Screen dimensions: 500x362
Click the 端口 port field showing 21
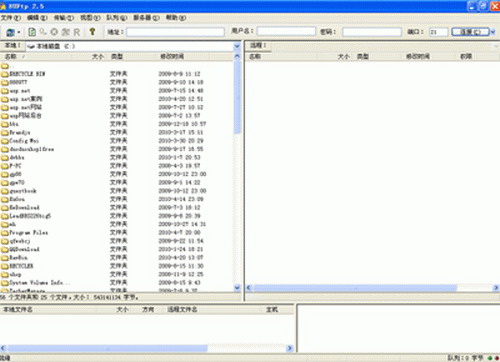click(x=438, y=32)
